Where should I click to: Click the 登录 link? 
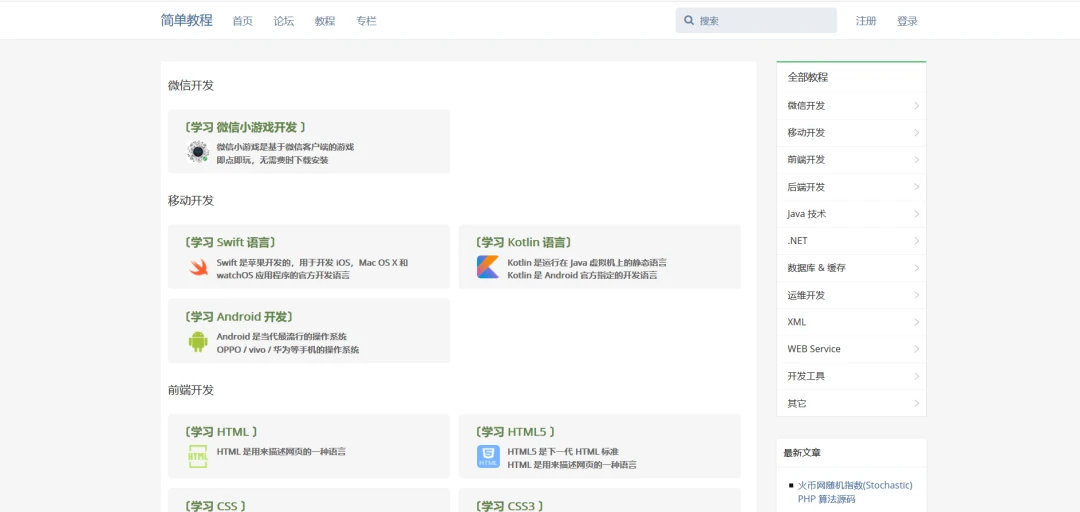point(907,21)
